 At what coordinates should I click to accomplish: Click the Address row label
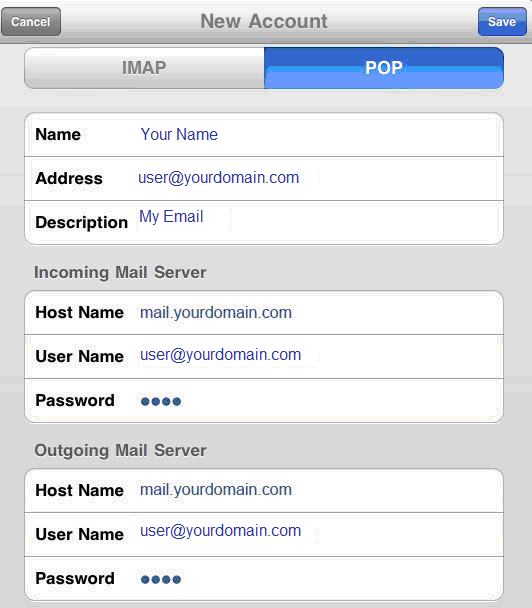(x=69, y=178)
